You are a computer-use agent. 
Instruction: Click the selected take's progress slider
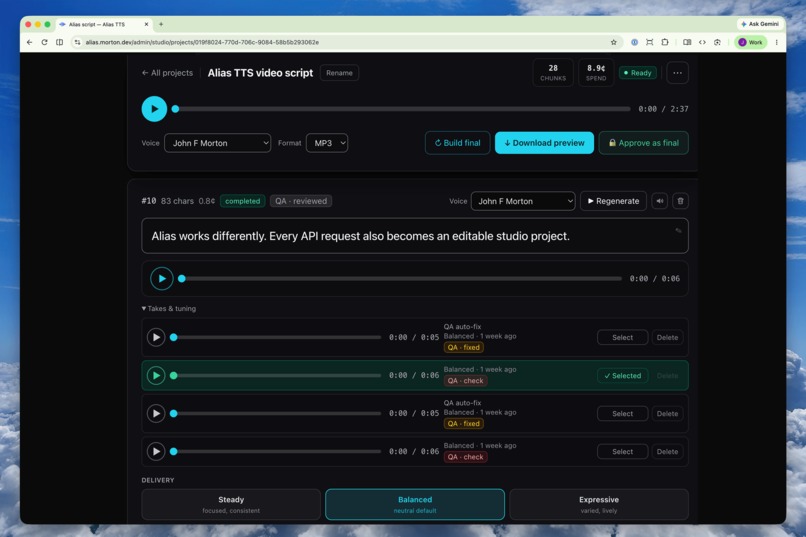pos(277,376)
